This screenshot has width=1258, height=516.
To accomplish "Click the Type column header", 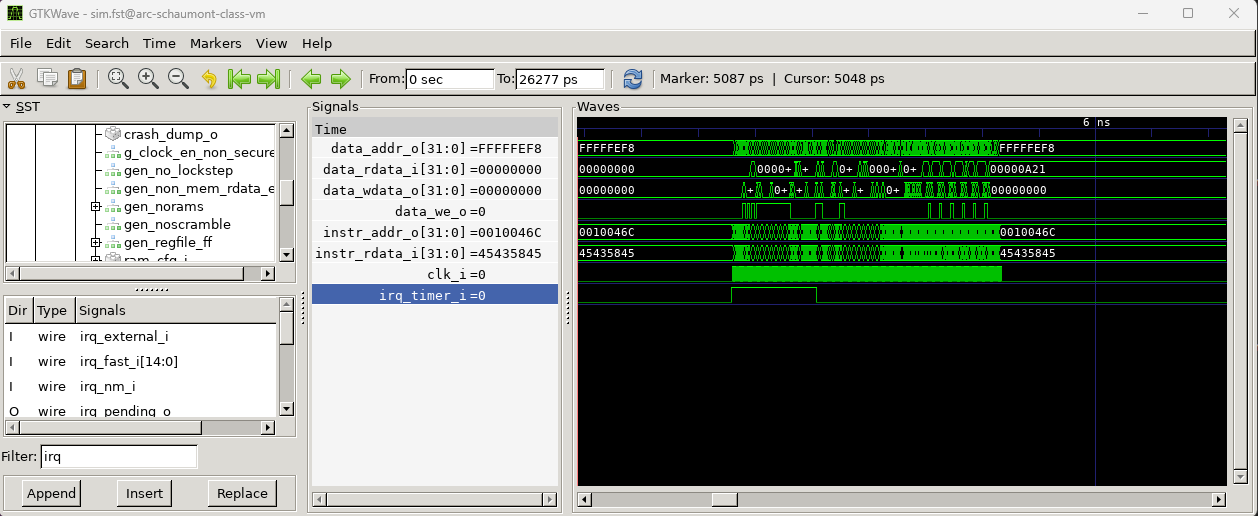I will 53,311.
